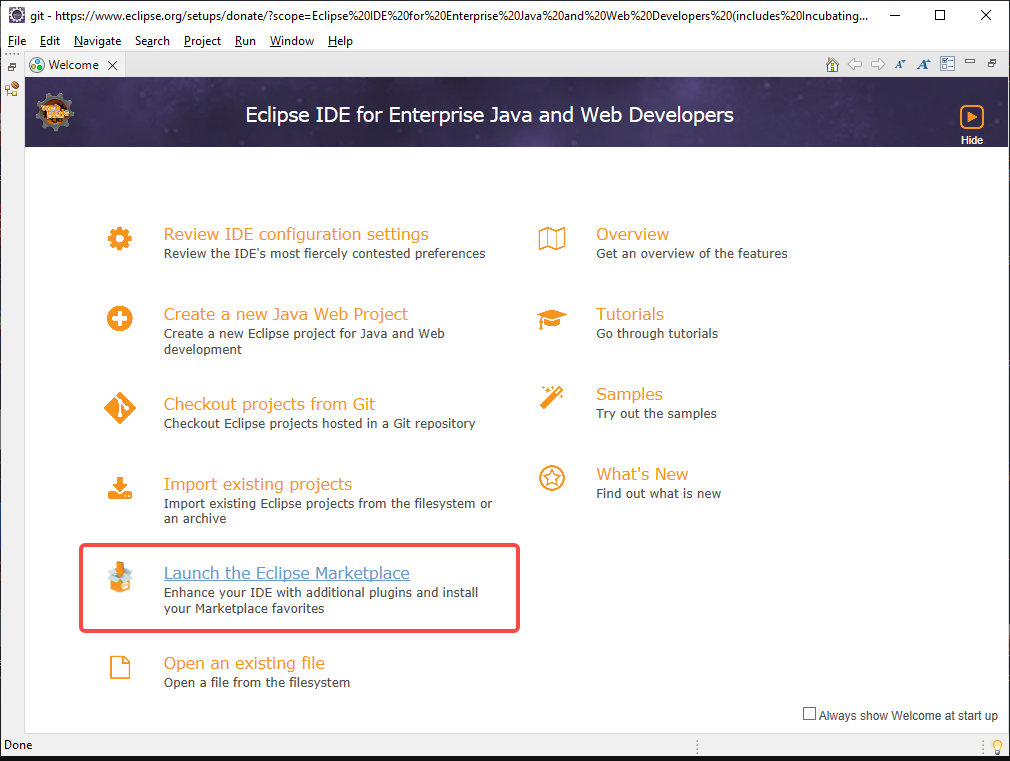Click the blank document icon for Open existing file
This screenshot has height=761, width=1010.
click(120, 668)
